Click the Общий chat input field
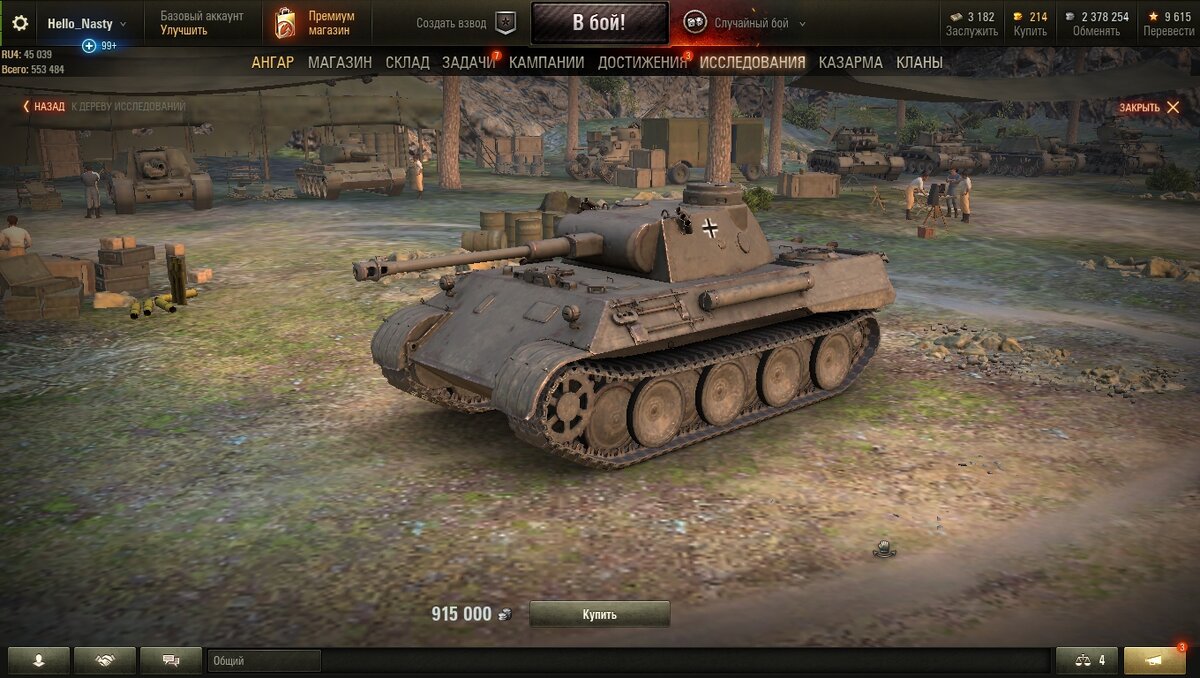 [264, 660]
